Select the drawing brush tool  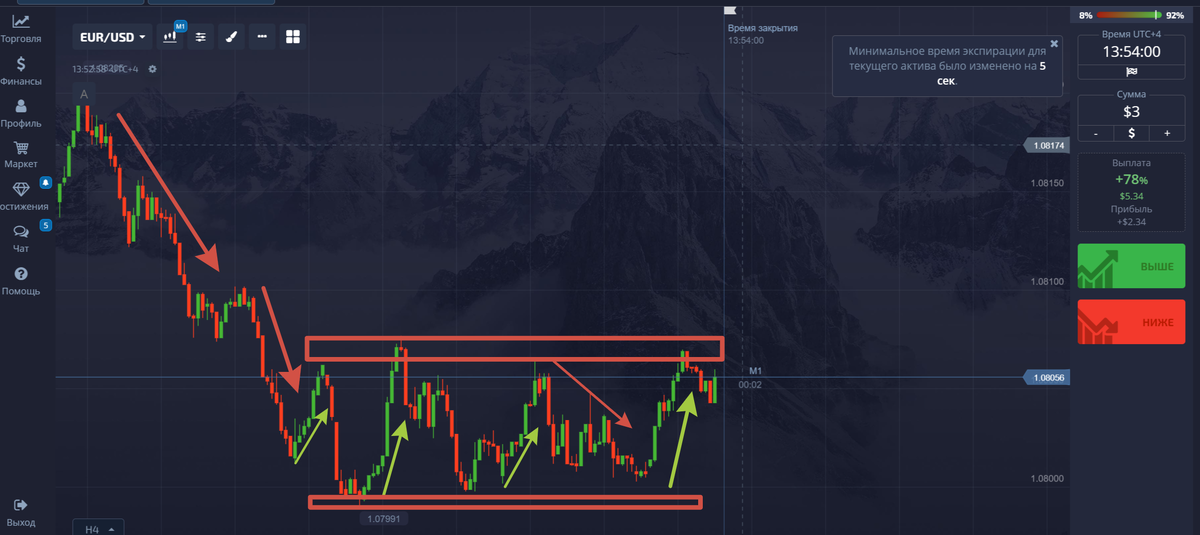[x=231, y=37]
